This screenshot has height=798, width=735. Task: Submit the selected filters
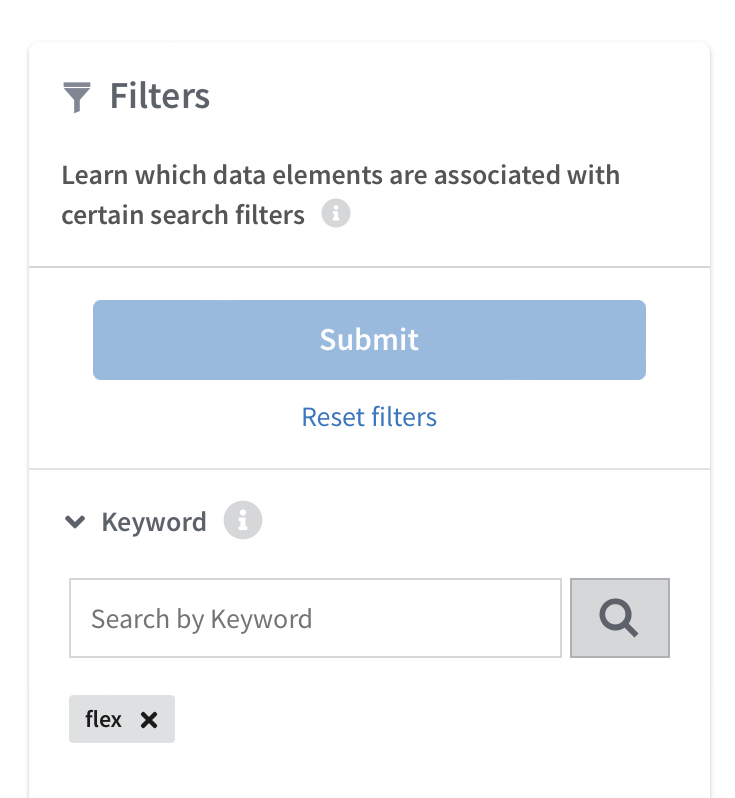[369, 340]
